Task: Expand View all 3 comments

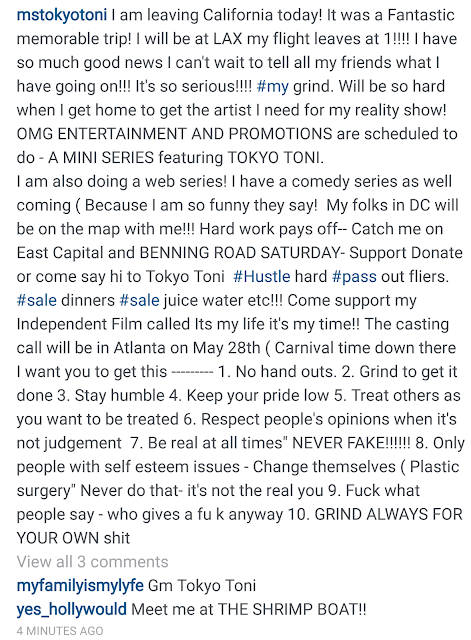Action: pyautogui.click(x=92, y=562)
